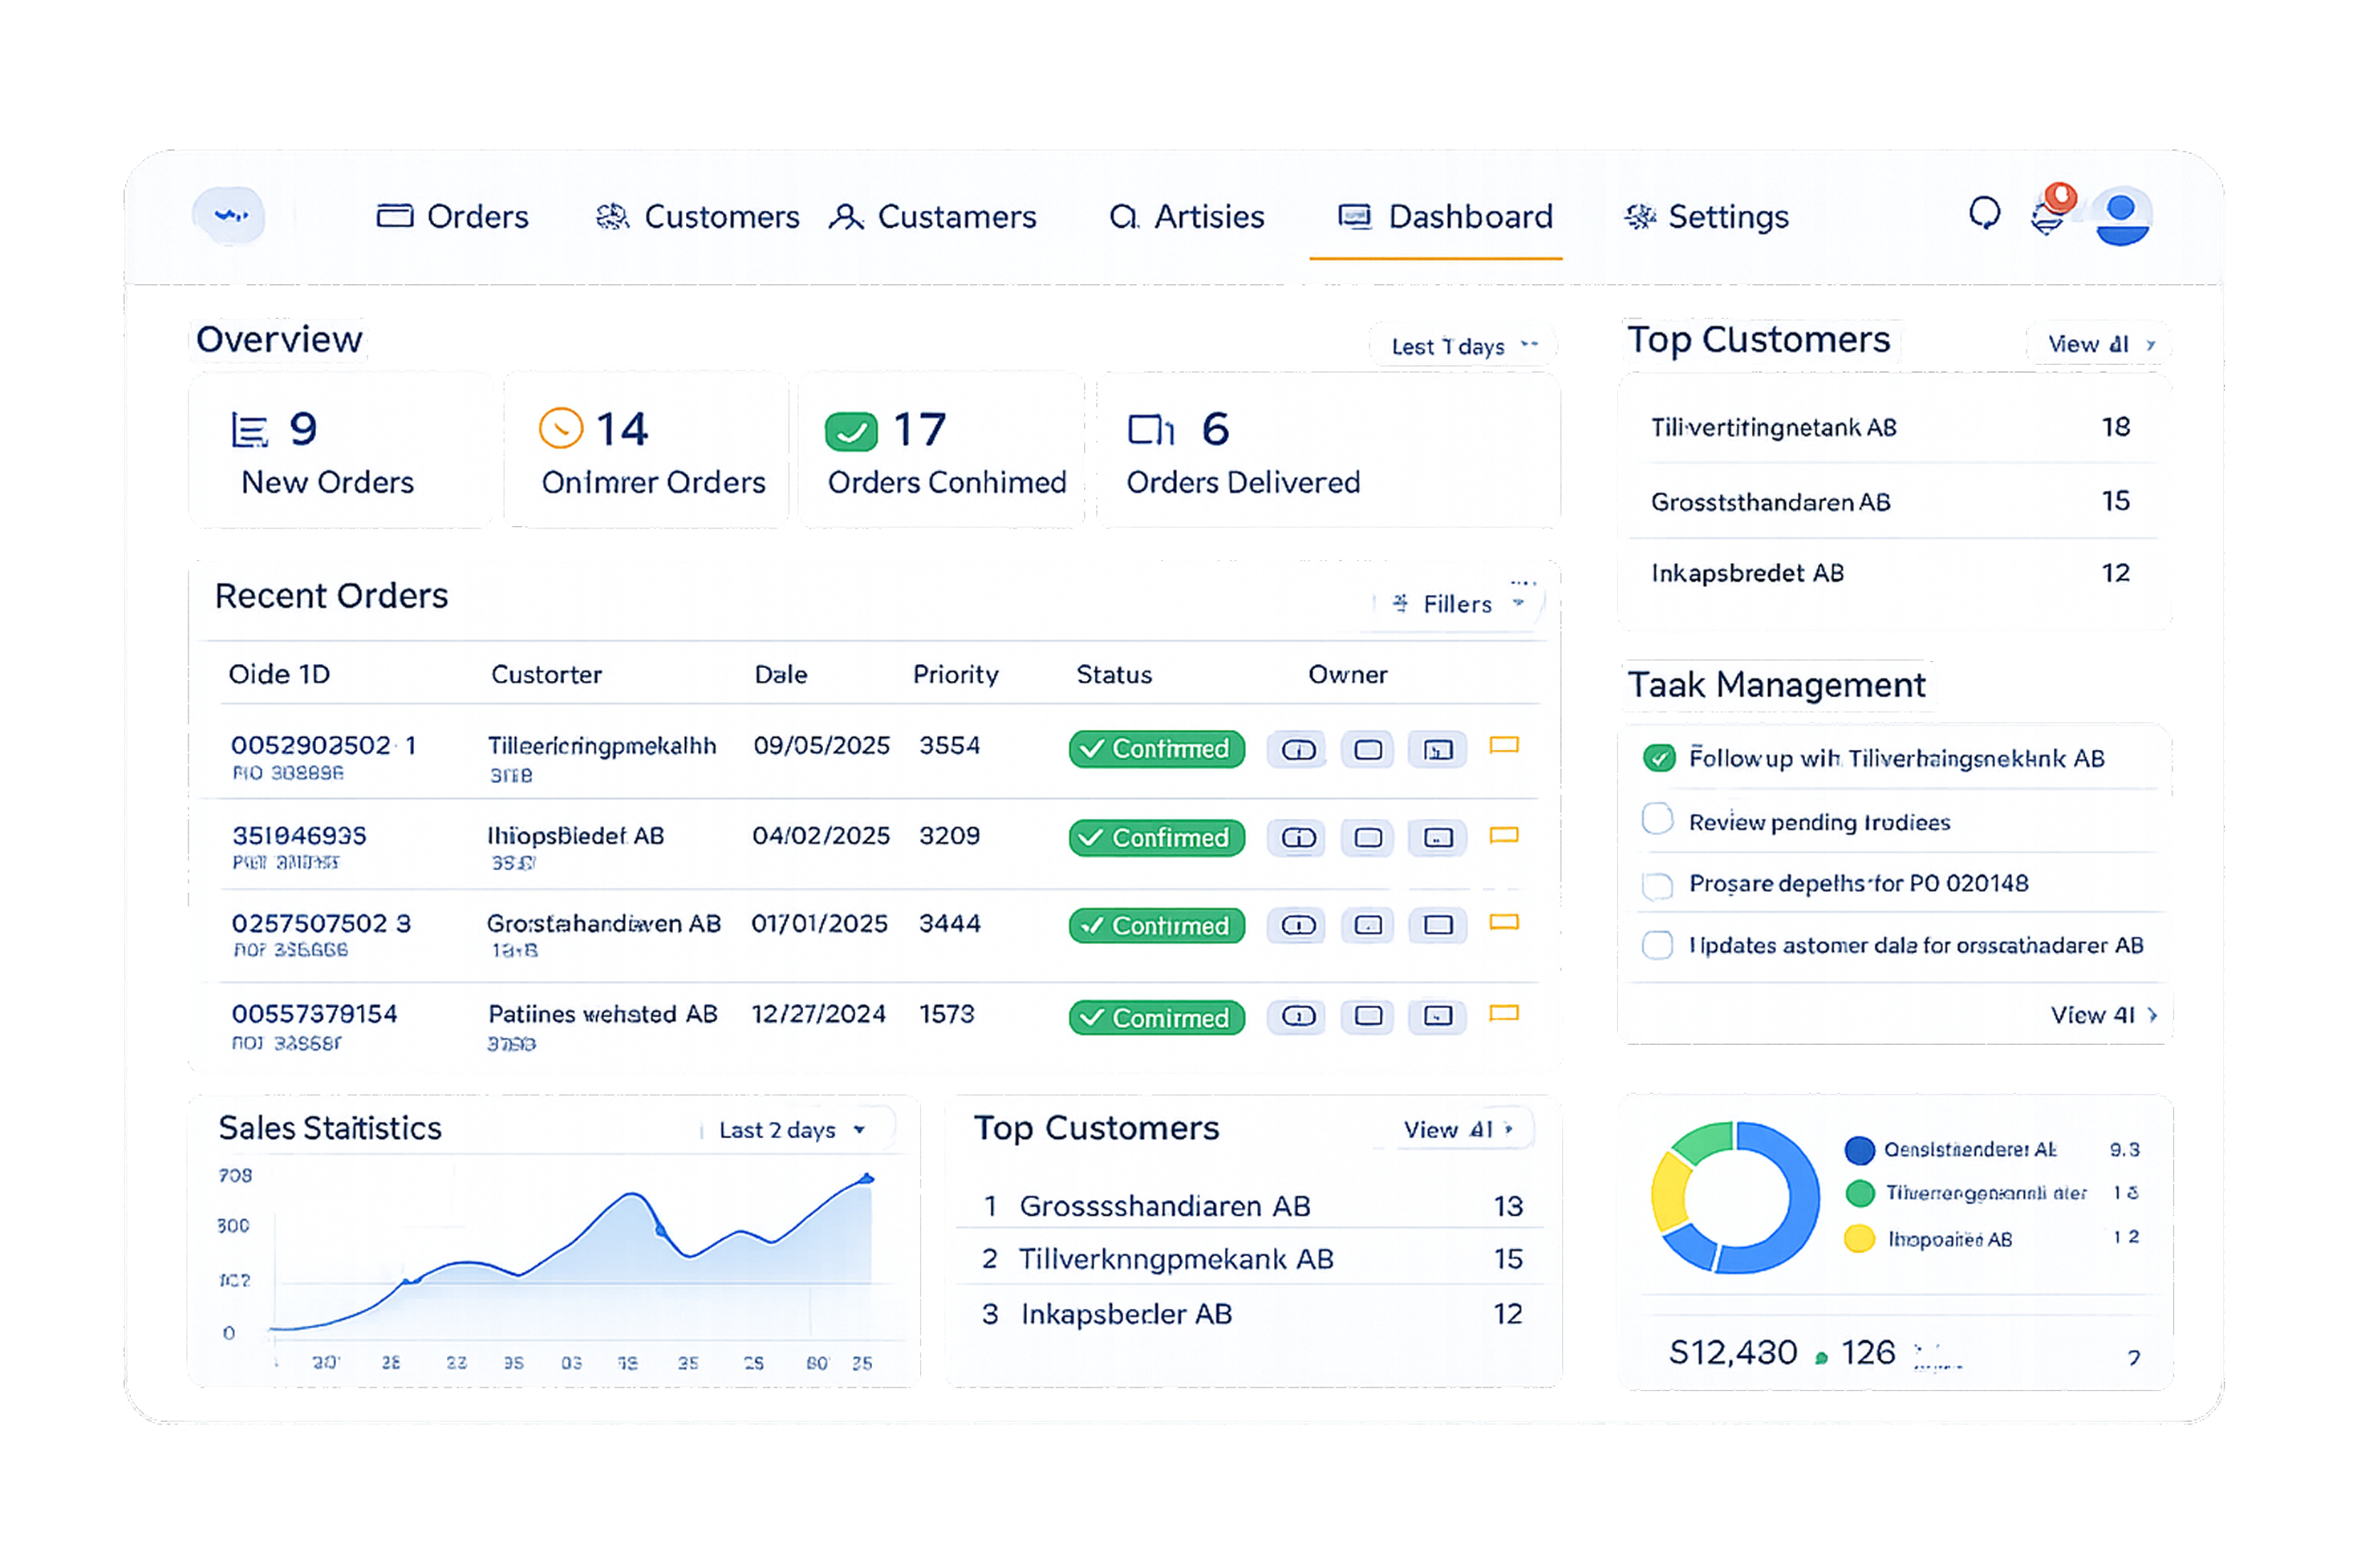
Task: Open Last 2 days dropdown in Sales Statistics
Action: coord(791,1130)
